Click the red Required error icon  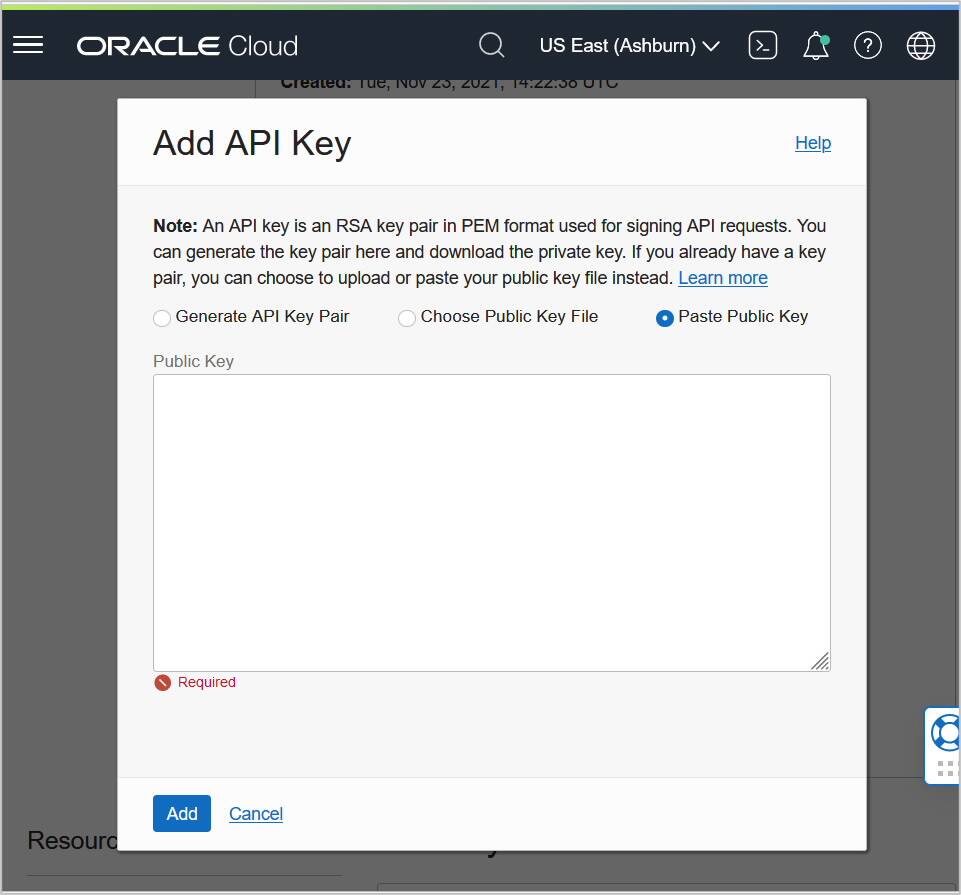coord(163,683)
